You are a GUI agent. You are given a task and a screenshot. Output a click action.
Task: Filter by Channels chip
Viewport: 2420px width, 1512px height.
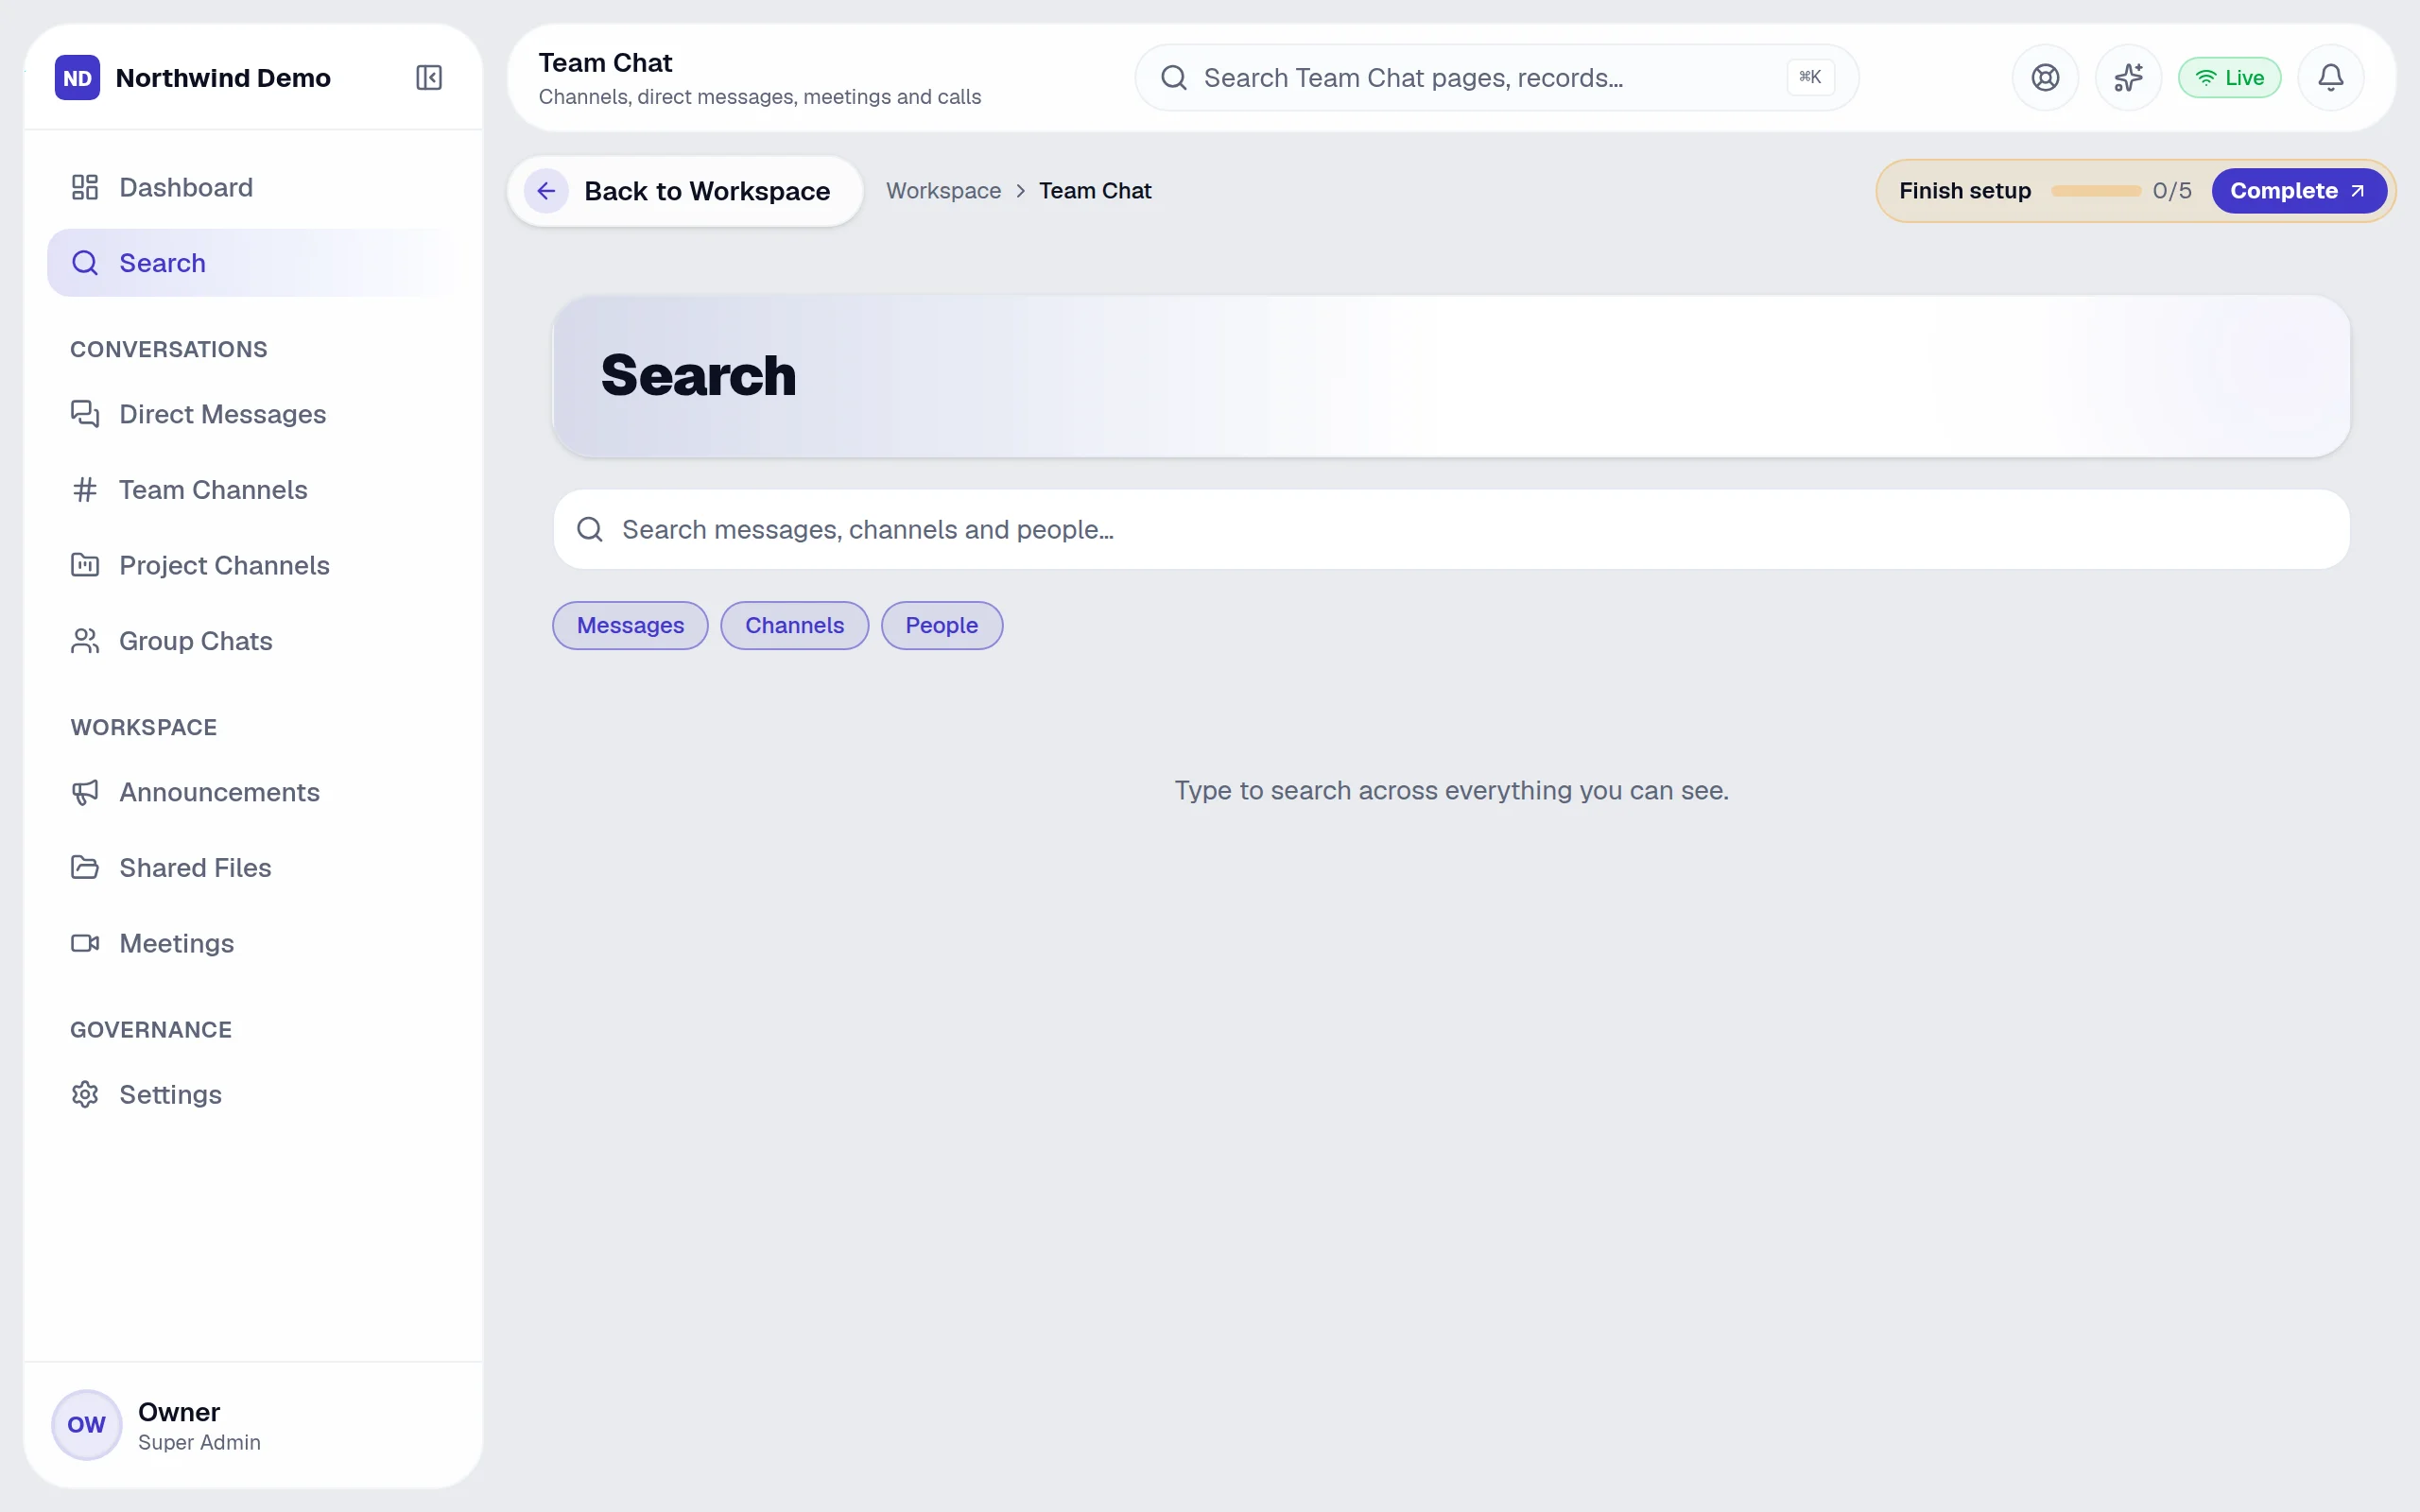[x=794, y=625]
